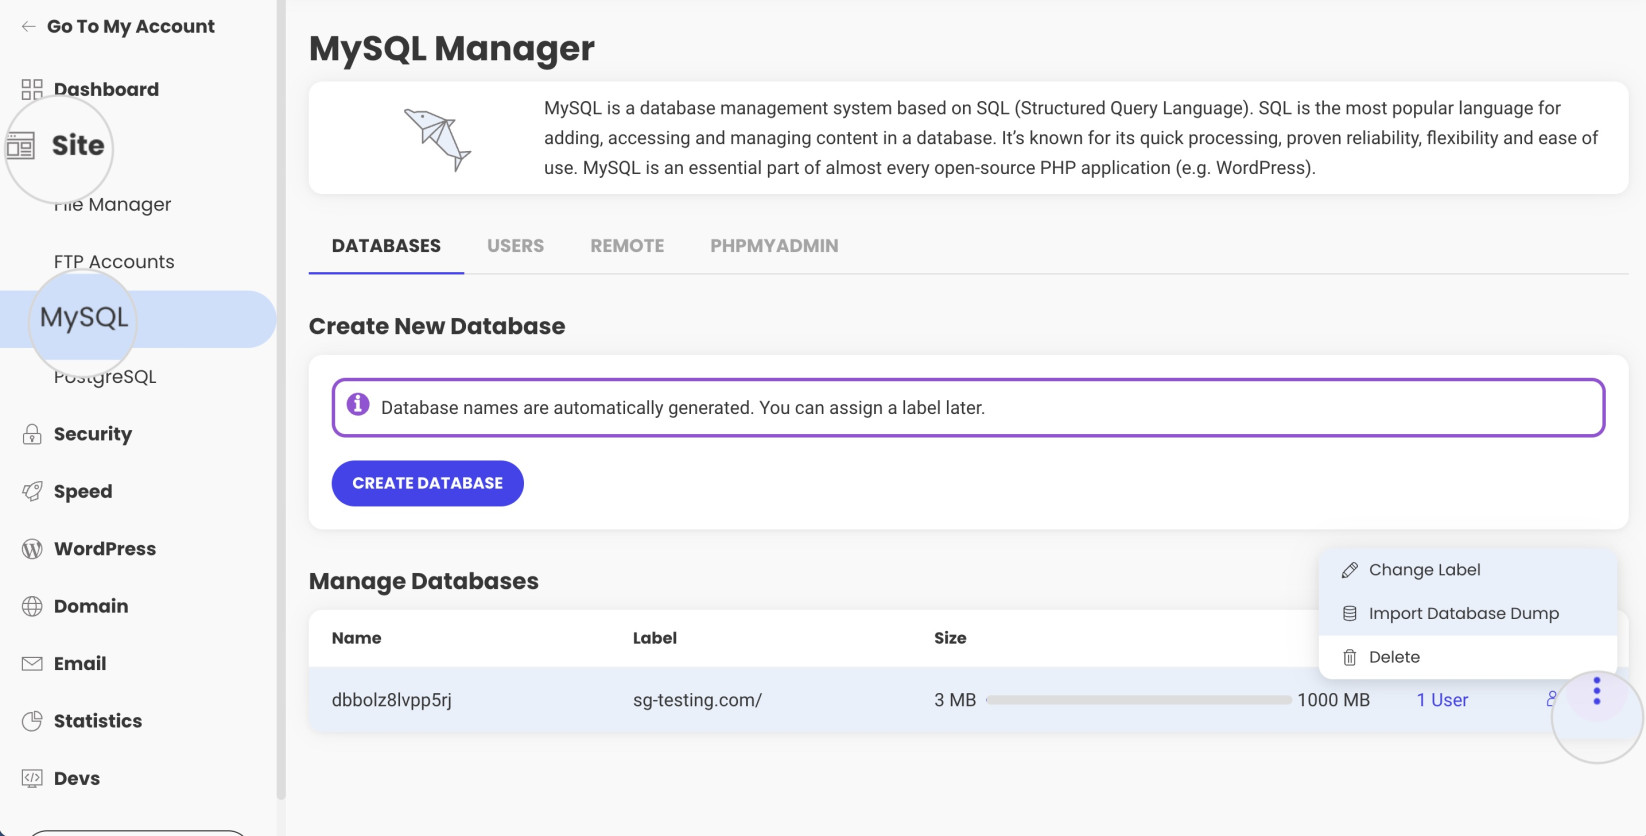Switch to the Remote tab
1646x836 pixels.
627,246
